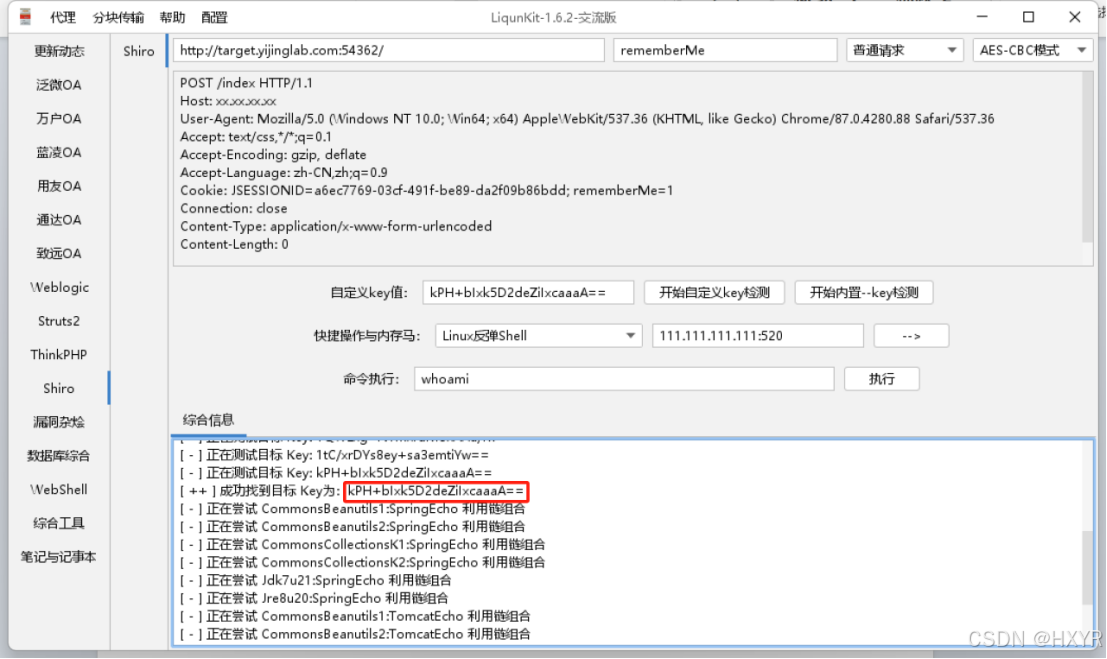This screenshot has width=1107, height=659.
Task: Select Weblogic in the sidebar
Action: click(59, 287)
